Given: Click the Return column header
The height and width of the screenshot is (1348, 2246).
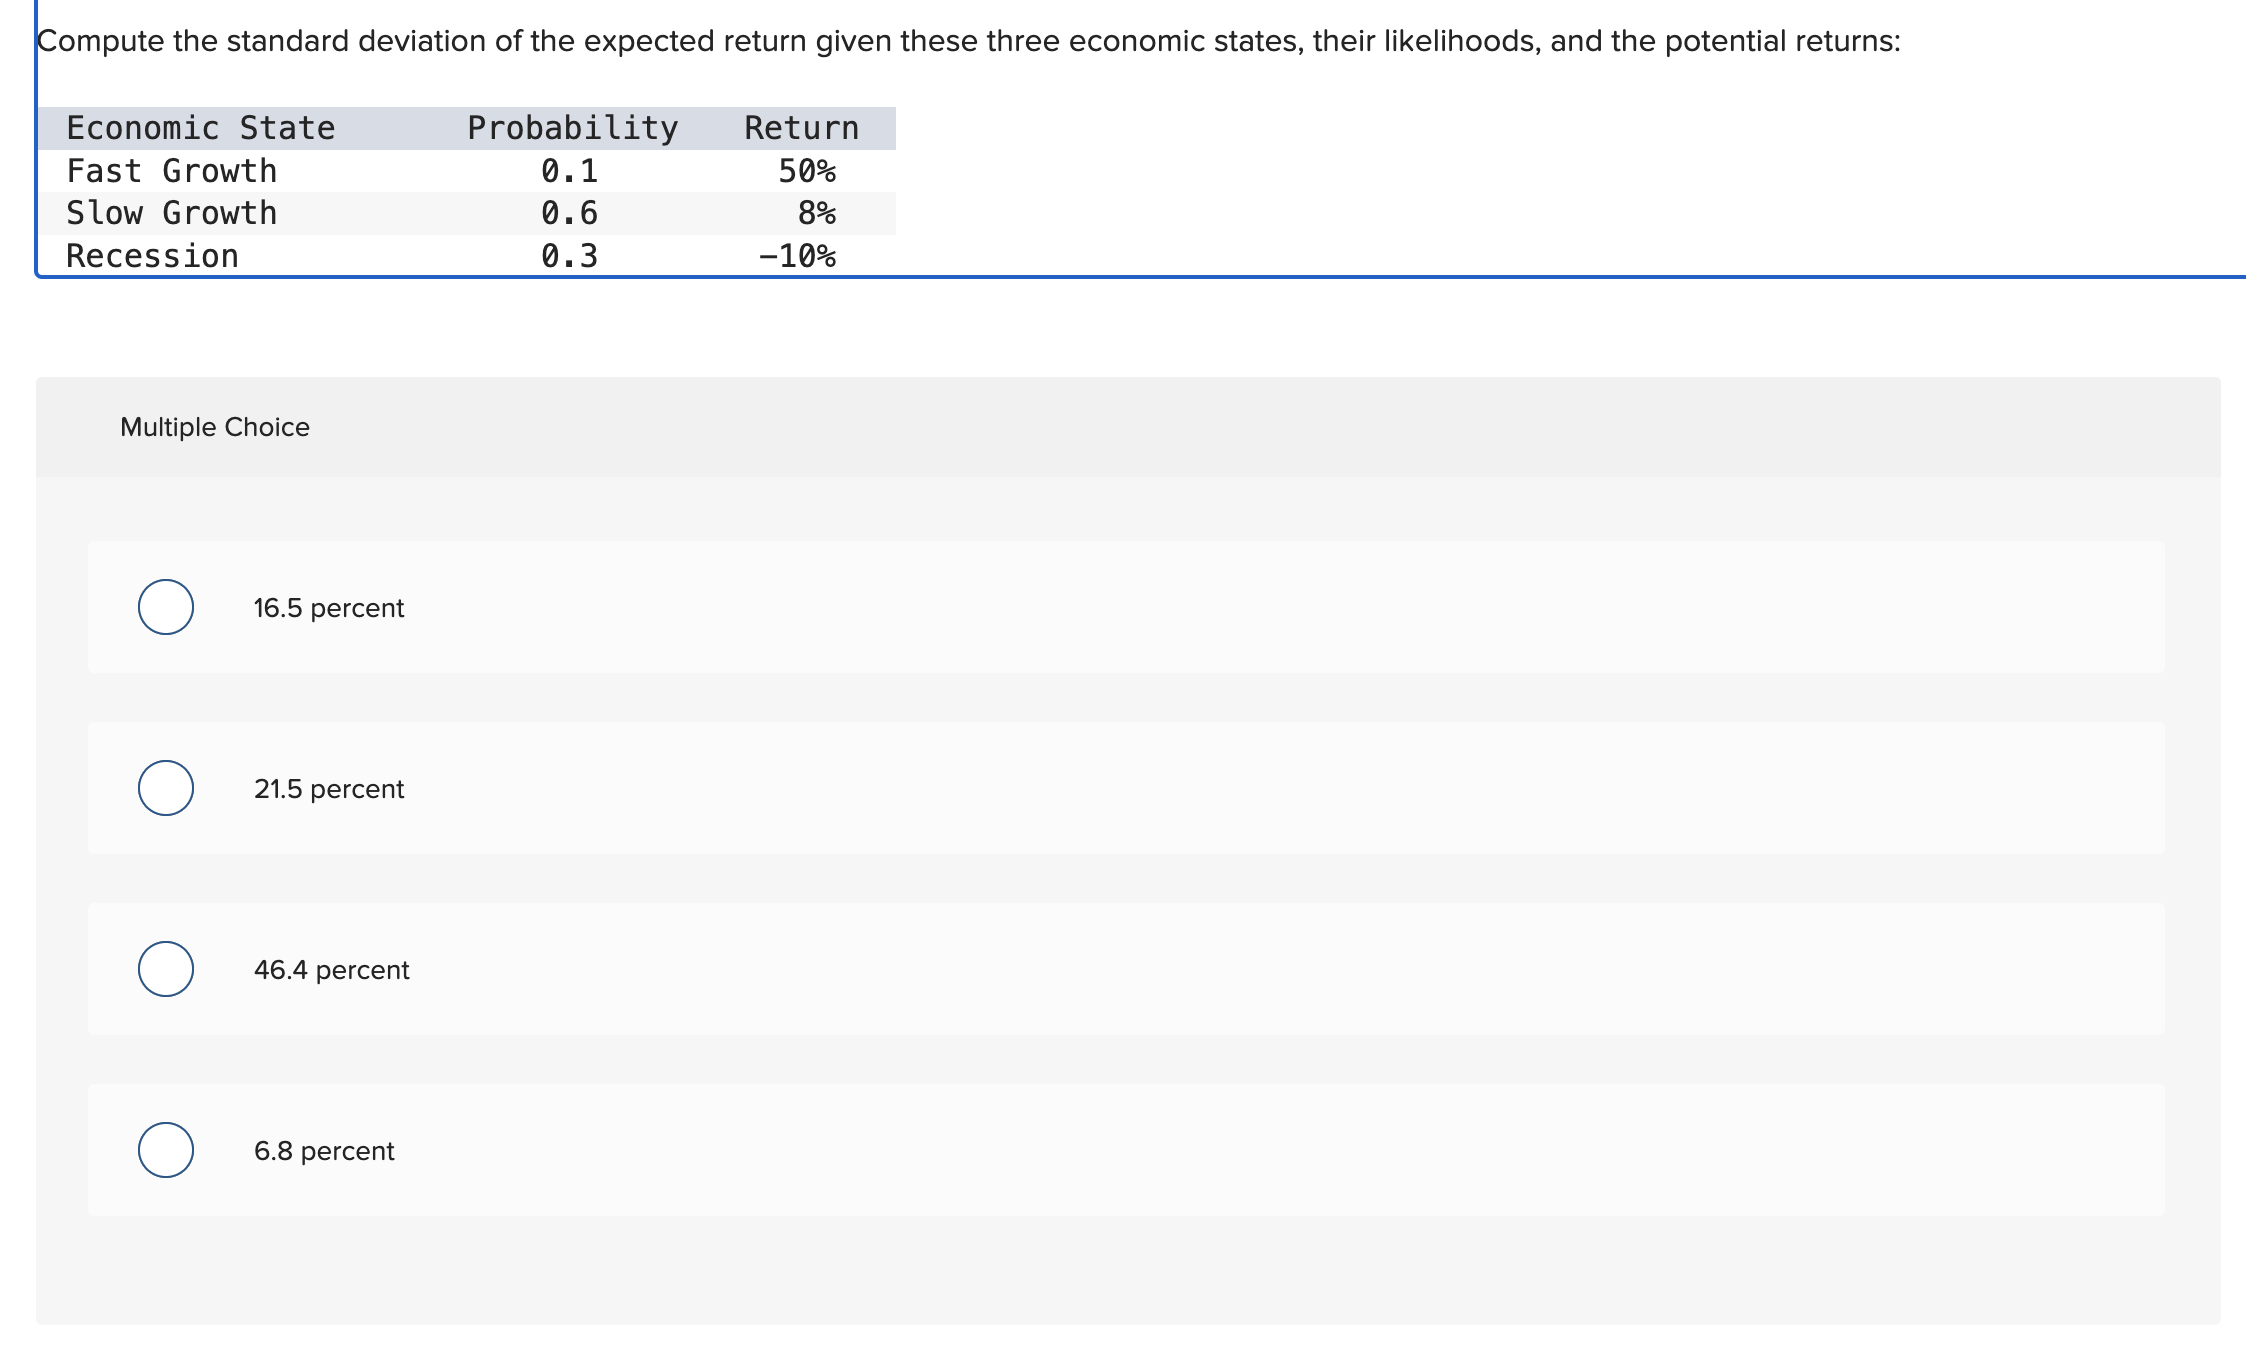Looking at the screenshot, I should [x=799, y=126].
